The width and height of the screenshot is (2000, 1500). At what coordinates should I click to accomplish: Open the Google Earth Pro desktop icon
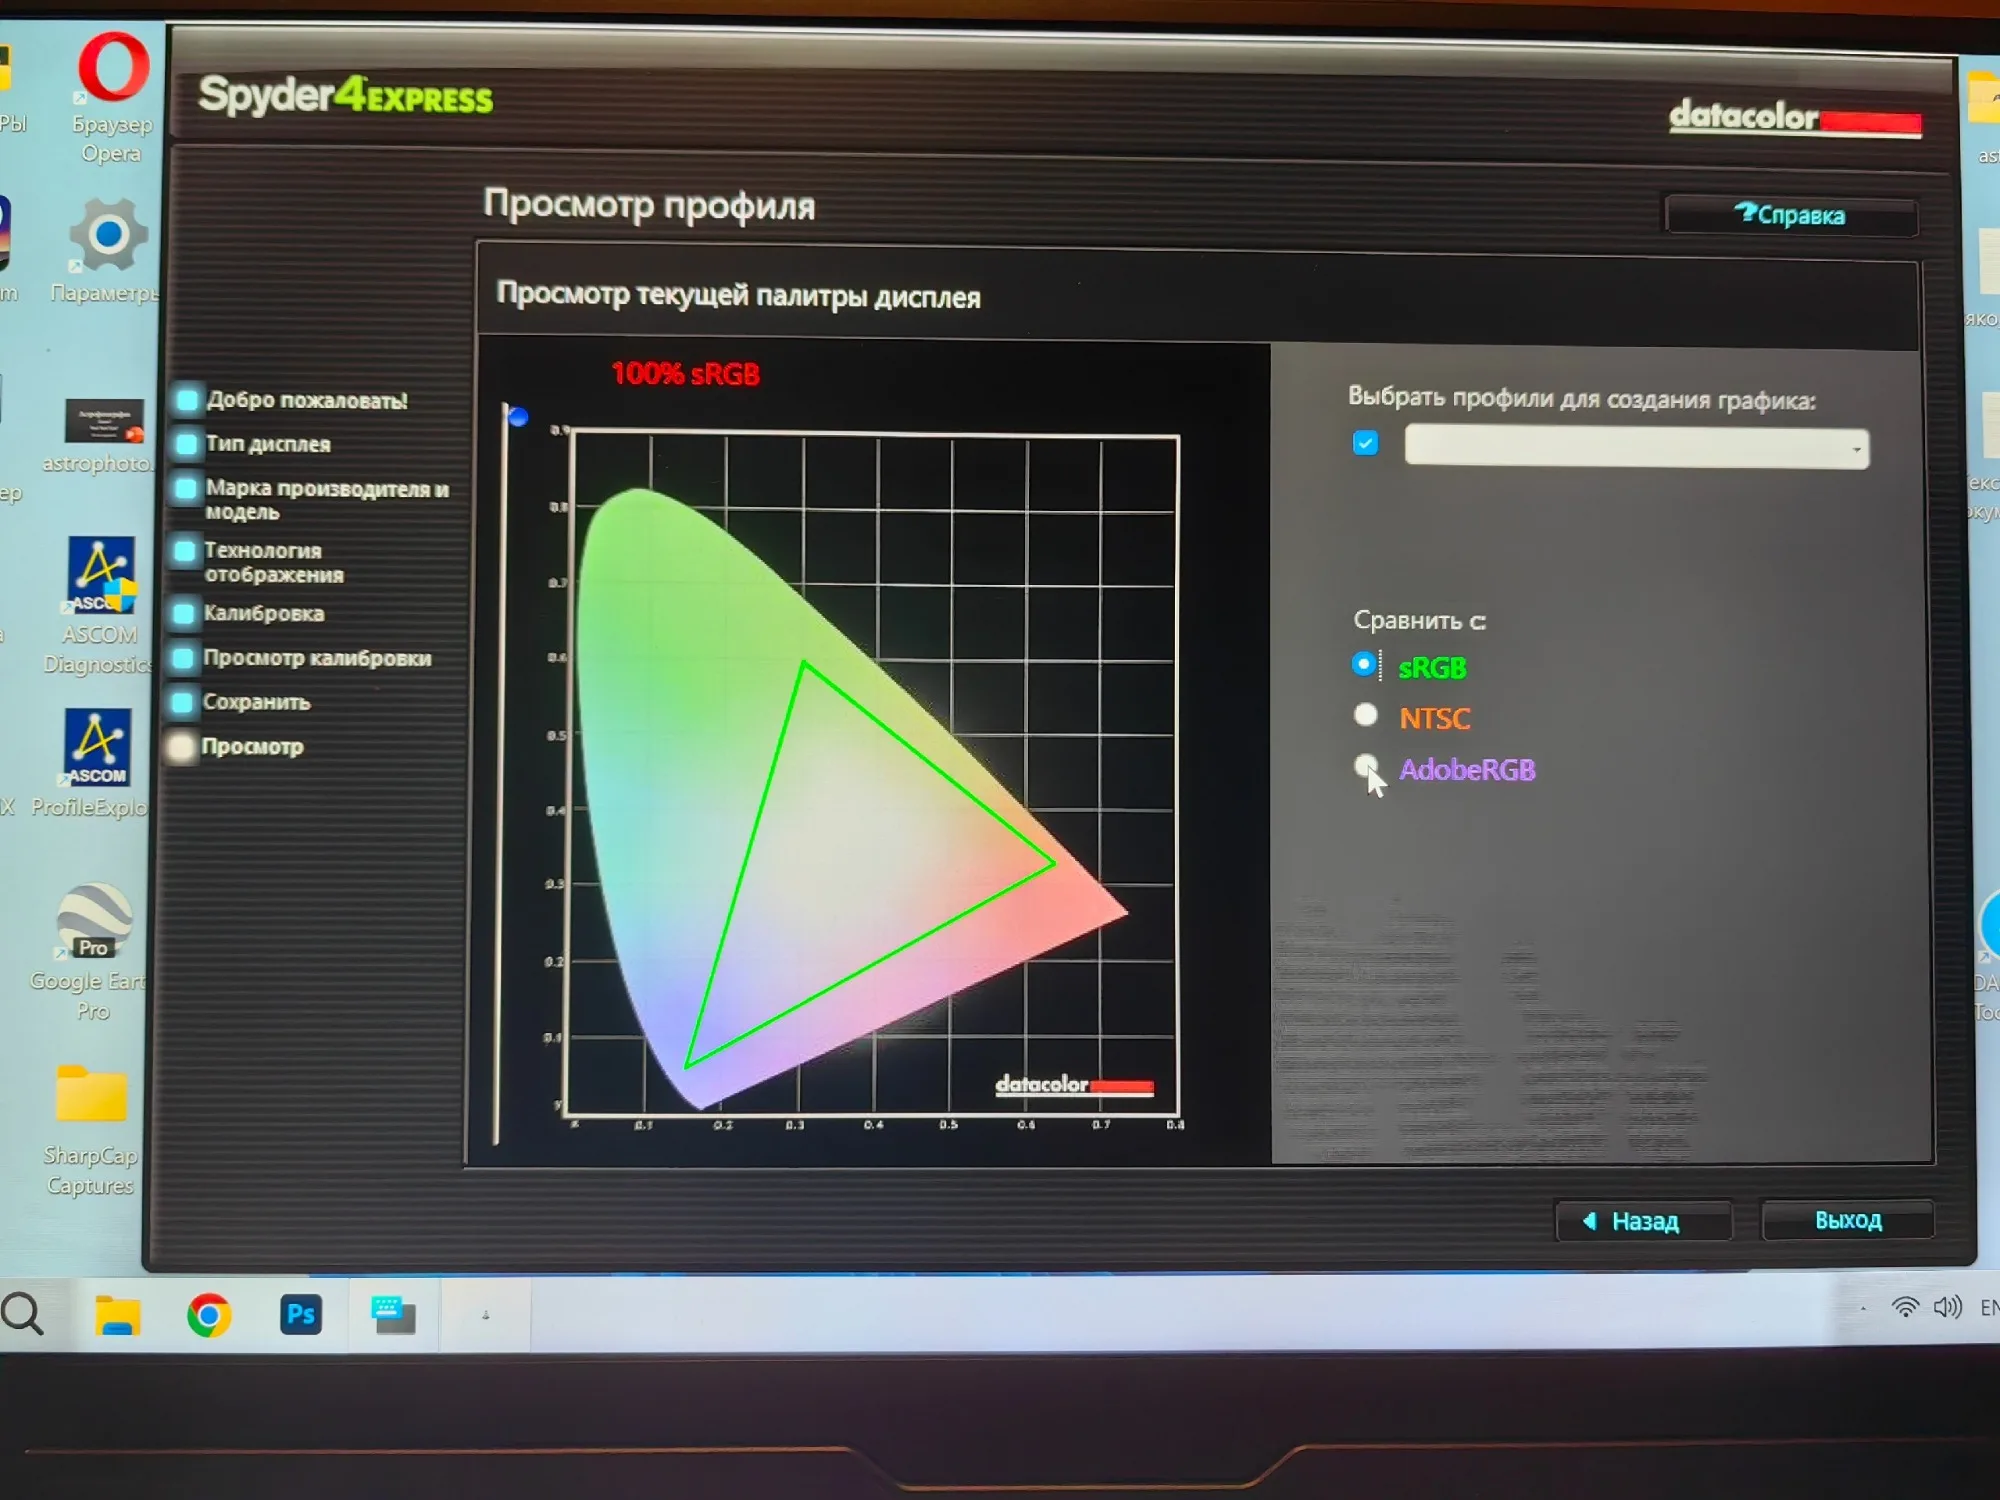[94, 920]
